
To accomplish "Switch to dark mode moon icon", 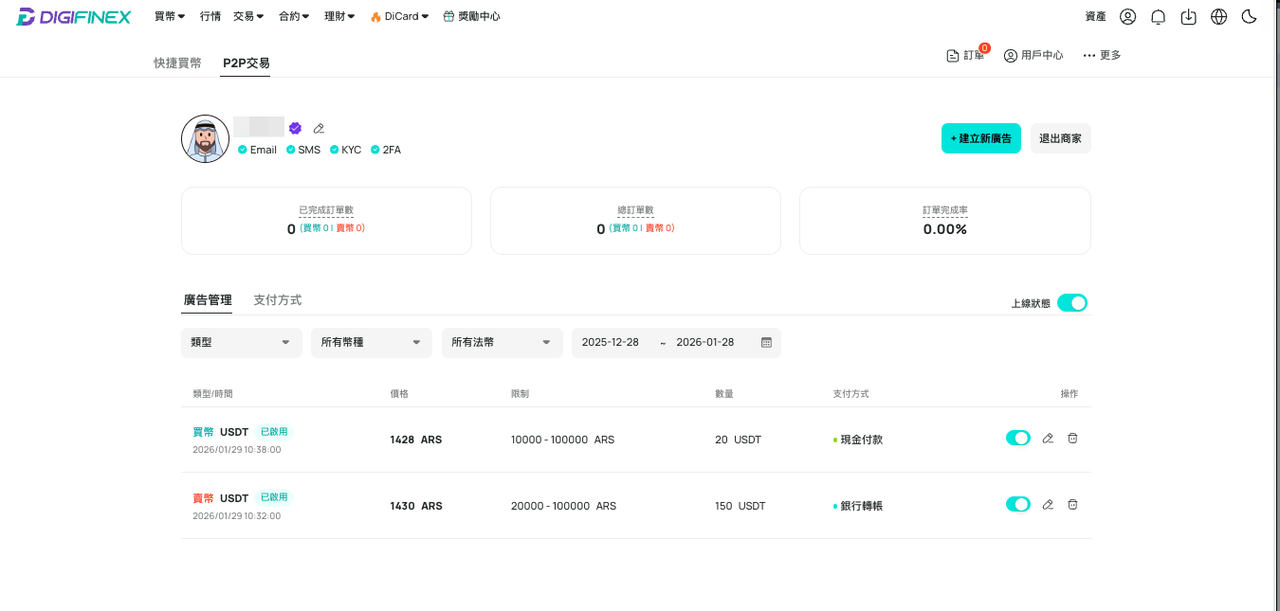I will pyautogui.click(x=1249, y=17).
